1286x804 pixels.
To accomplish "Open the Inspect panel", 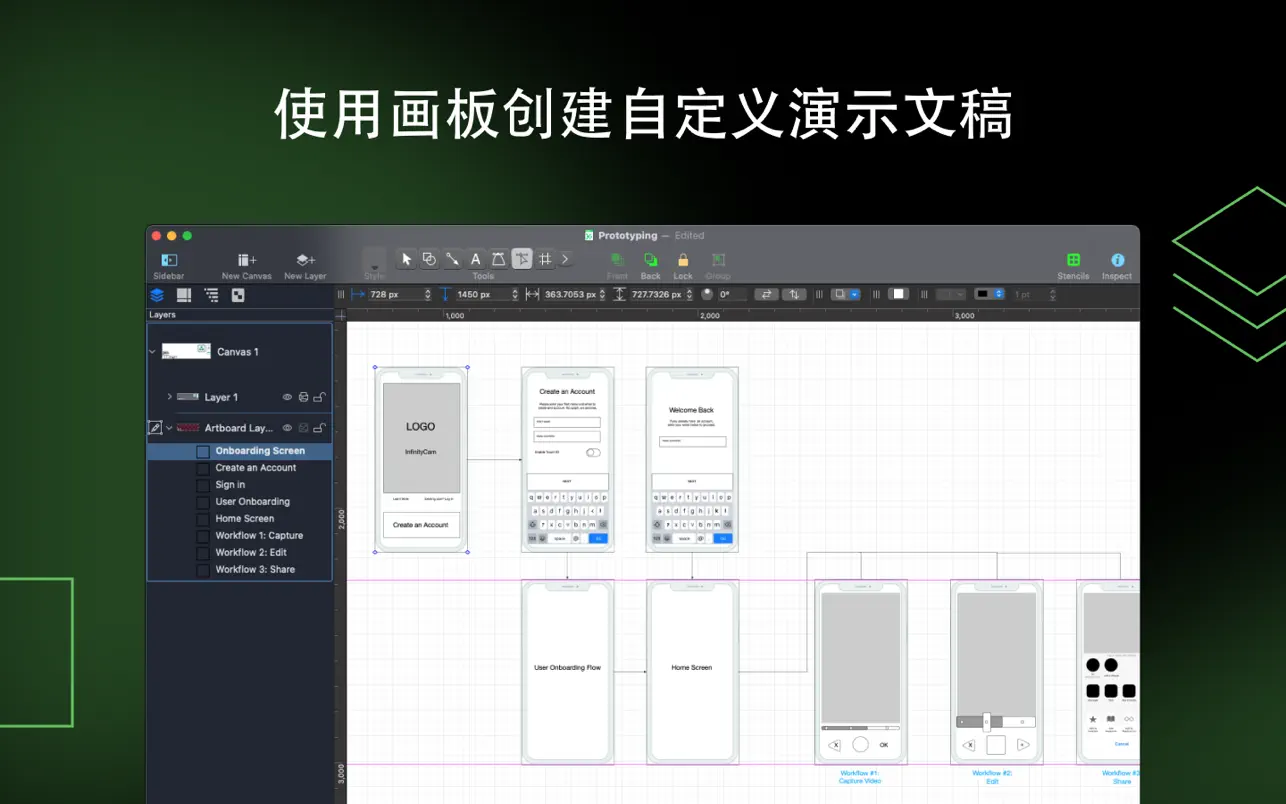I will point(1117,266).
